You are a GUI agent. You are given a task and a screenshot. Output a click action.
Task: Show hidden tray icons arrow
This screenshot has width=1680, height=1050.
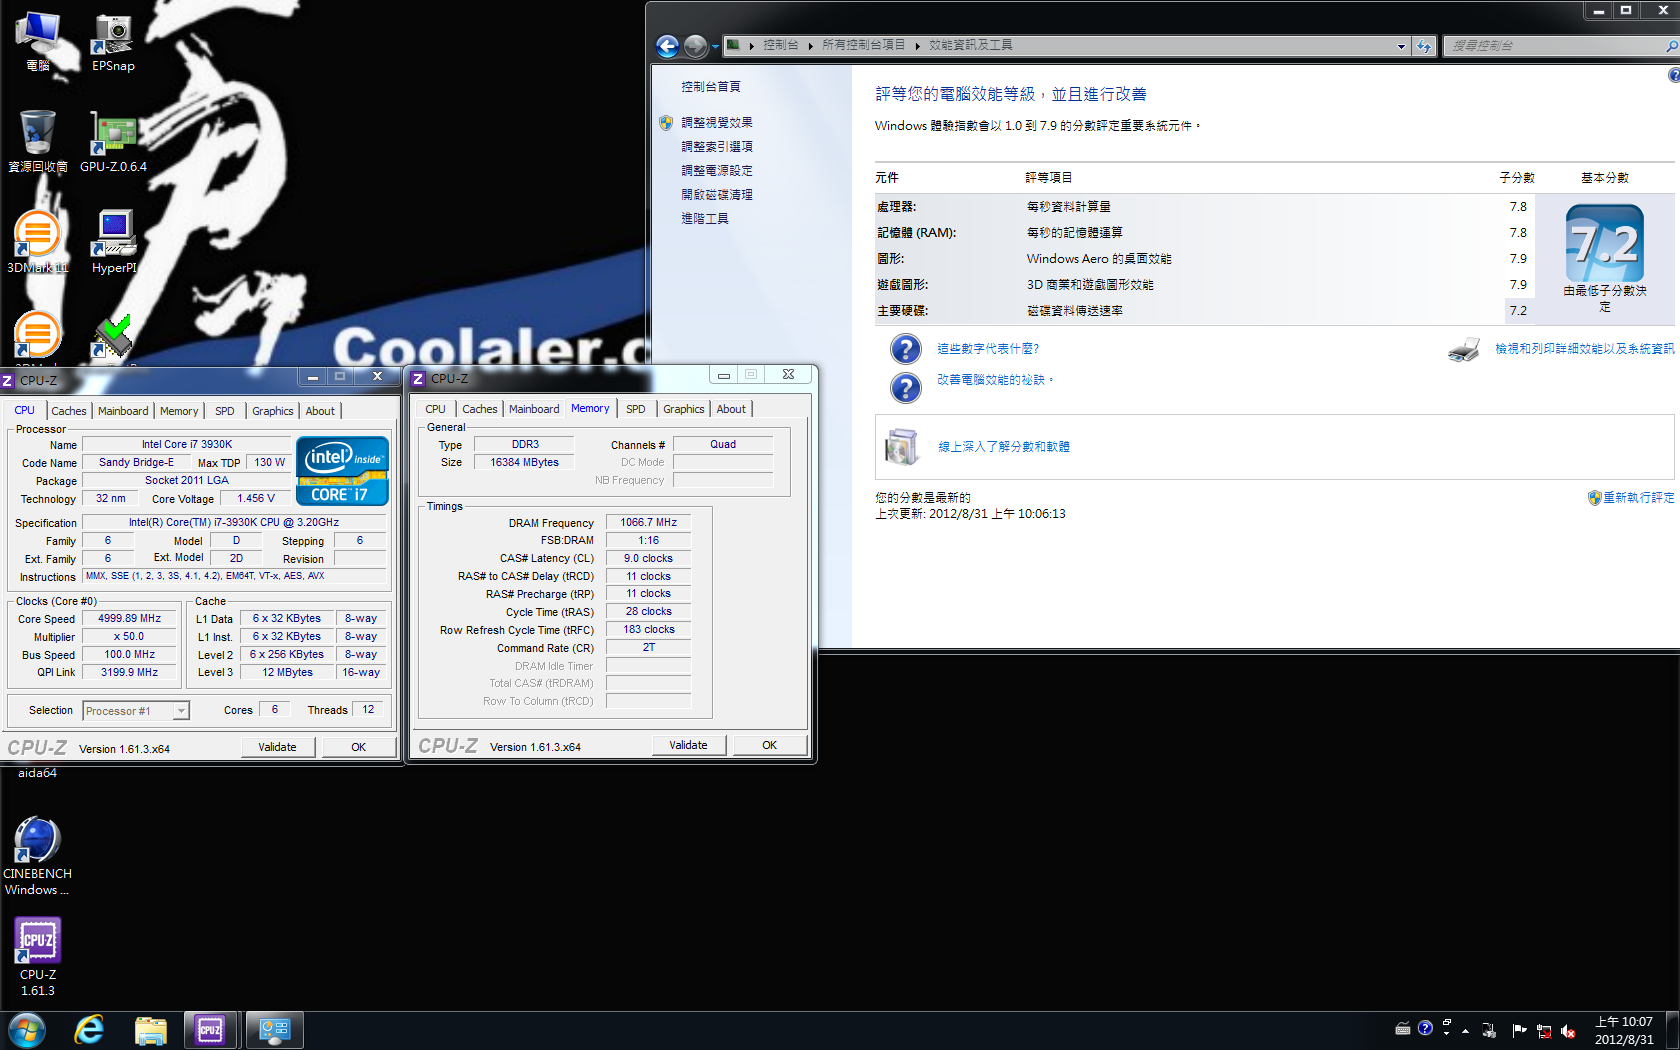(1465, 1031)
